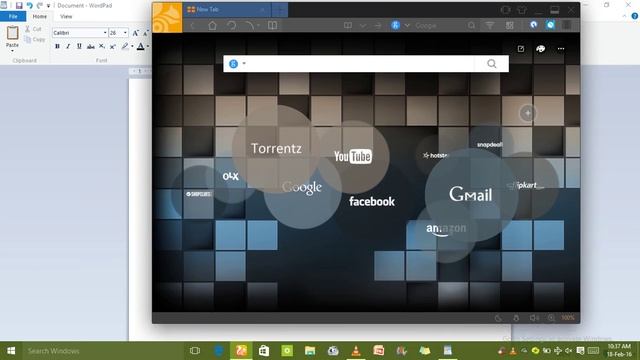The height and width of the screenshot is (360, 640).
Task: Click the palette theme icon on new tab page
Action: tap(540, 49)
